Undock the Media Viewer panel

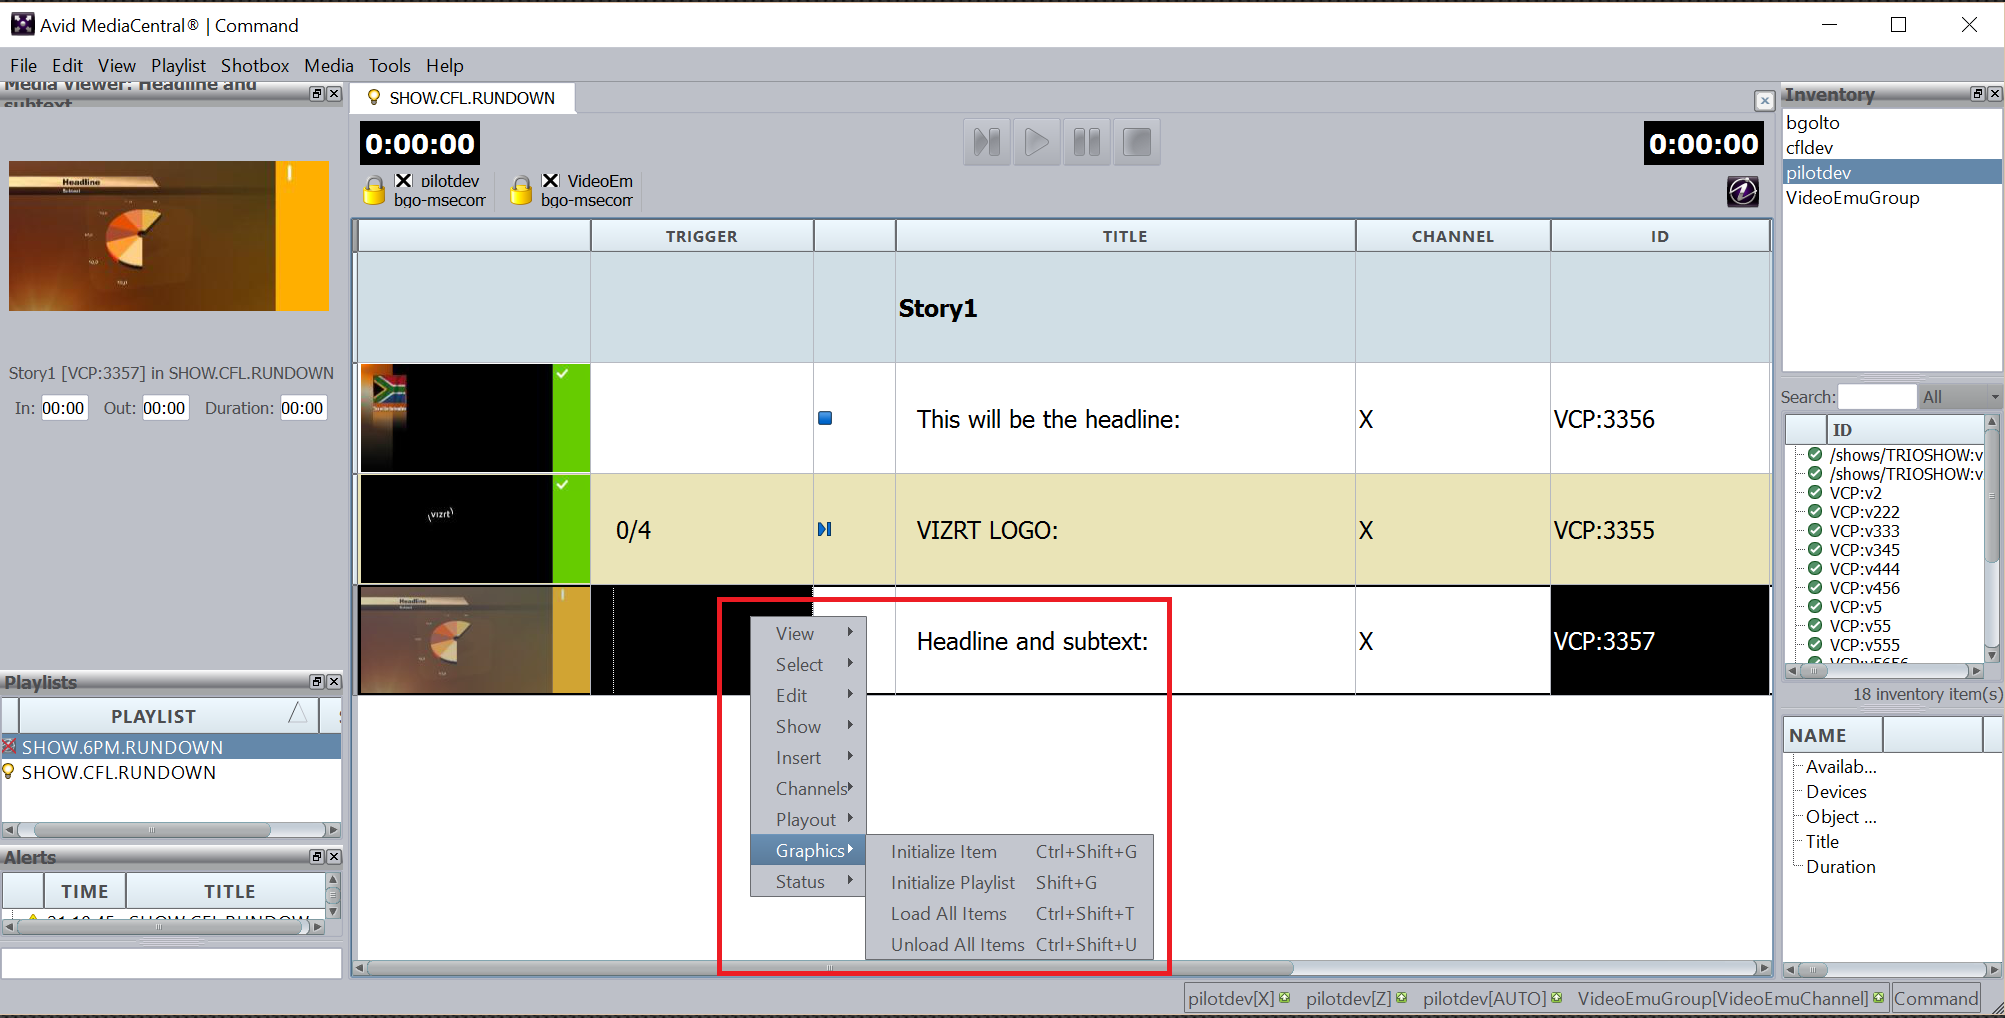(x=317, y=94)
